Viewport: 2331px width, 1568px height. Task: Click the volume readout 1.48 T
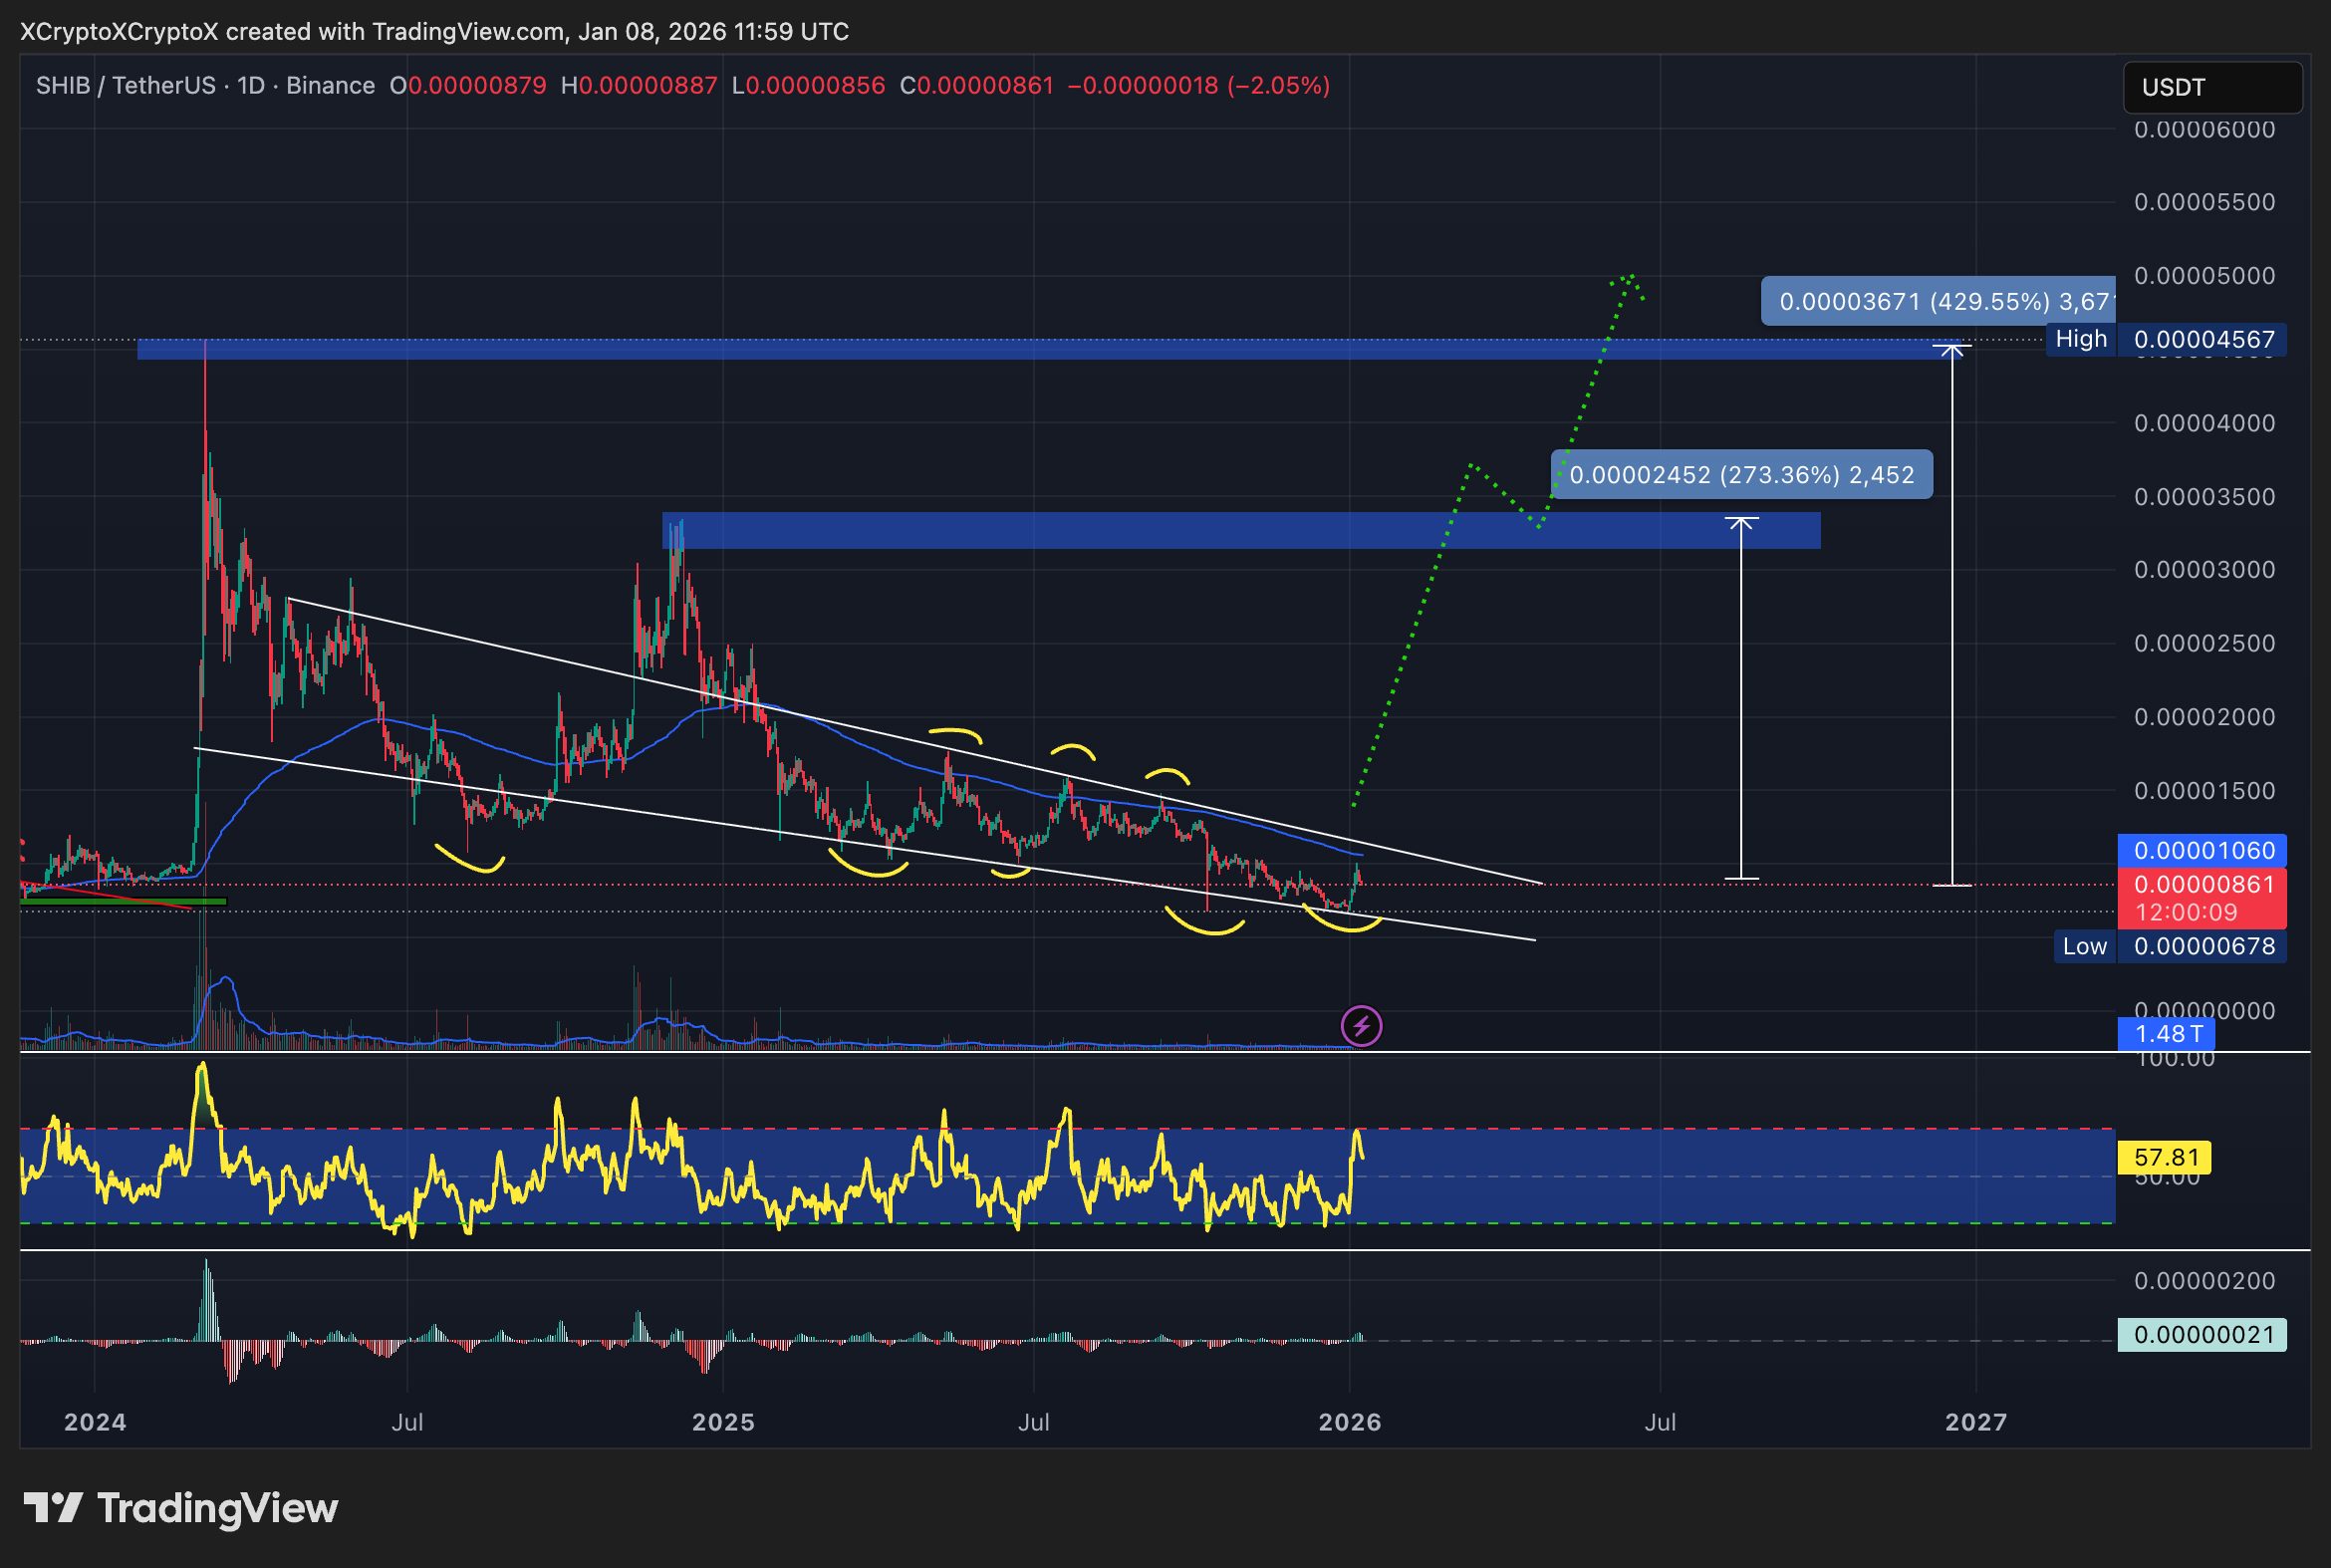(2169, 1035)
